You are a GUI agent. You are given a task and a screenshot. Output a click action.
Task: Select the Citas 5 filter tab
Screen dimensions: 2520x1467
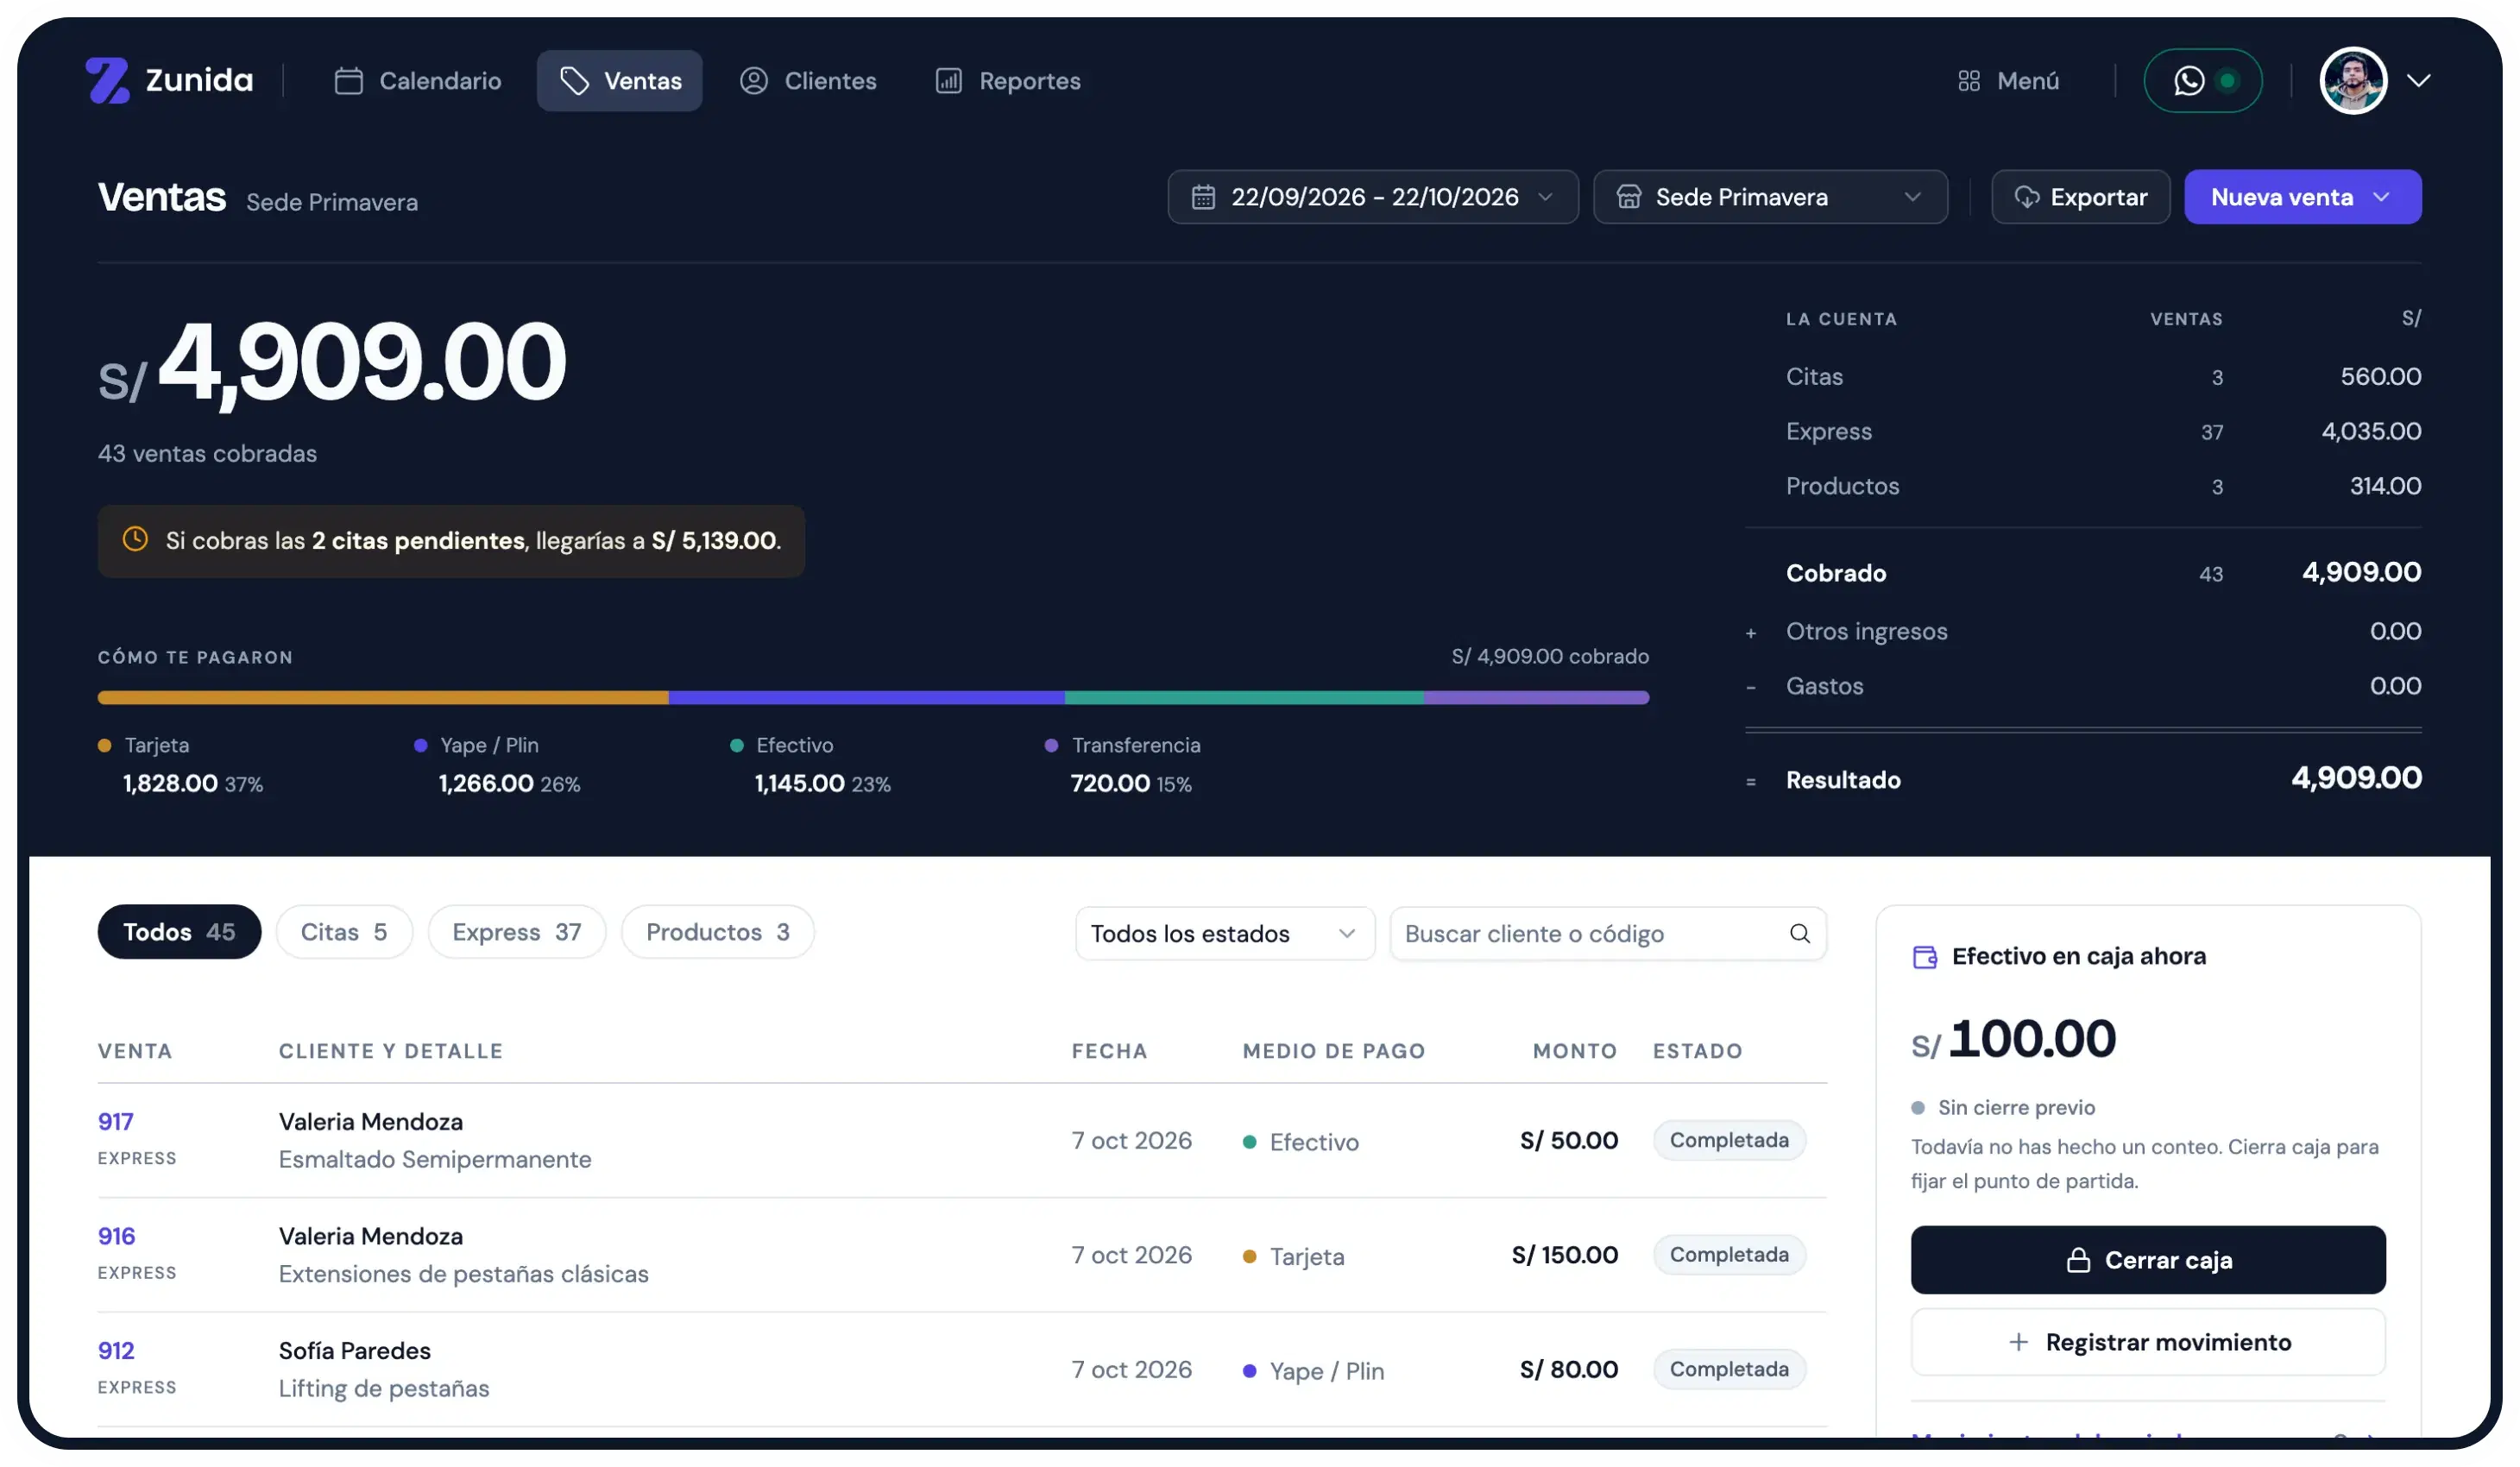coord(344,932)
